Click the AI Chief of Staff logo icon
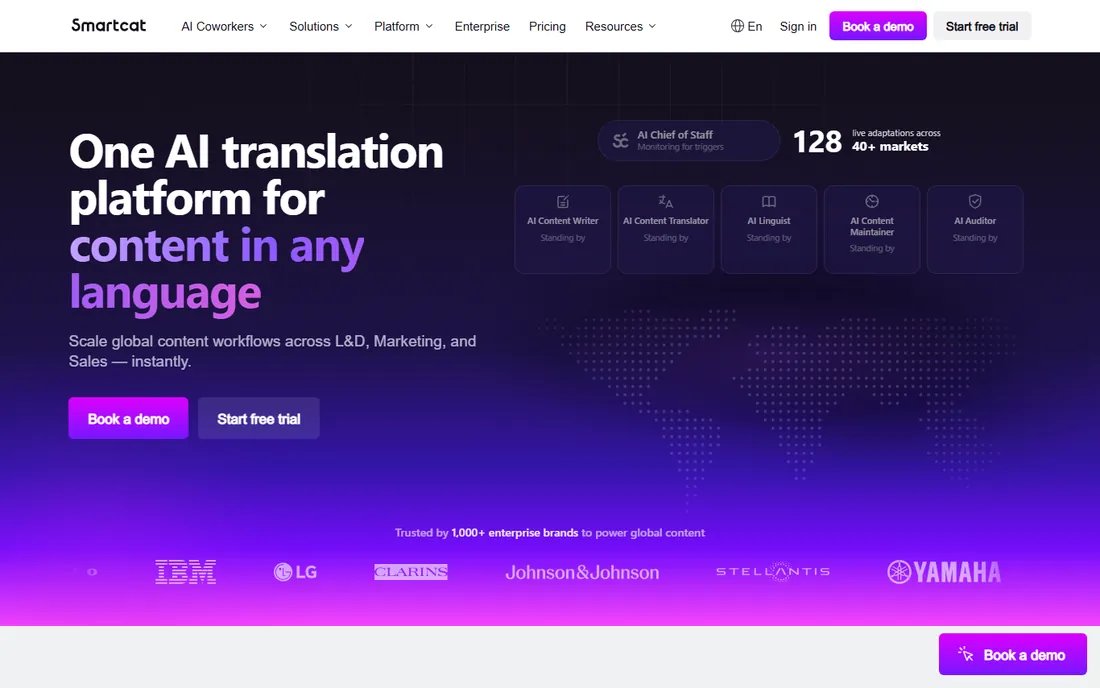This screenshot has width=1100, height=688. coord(620,140)
